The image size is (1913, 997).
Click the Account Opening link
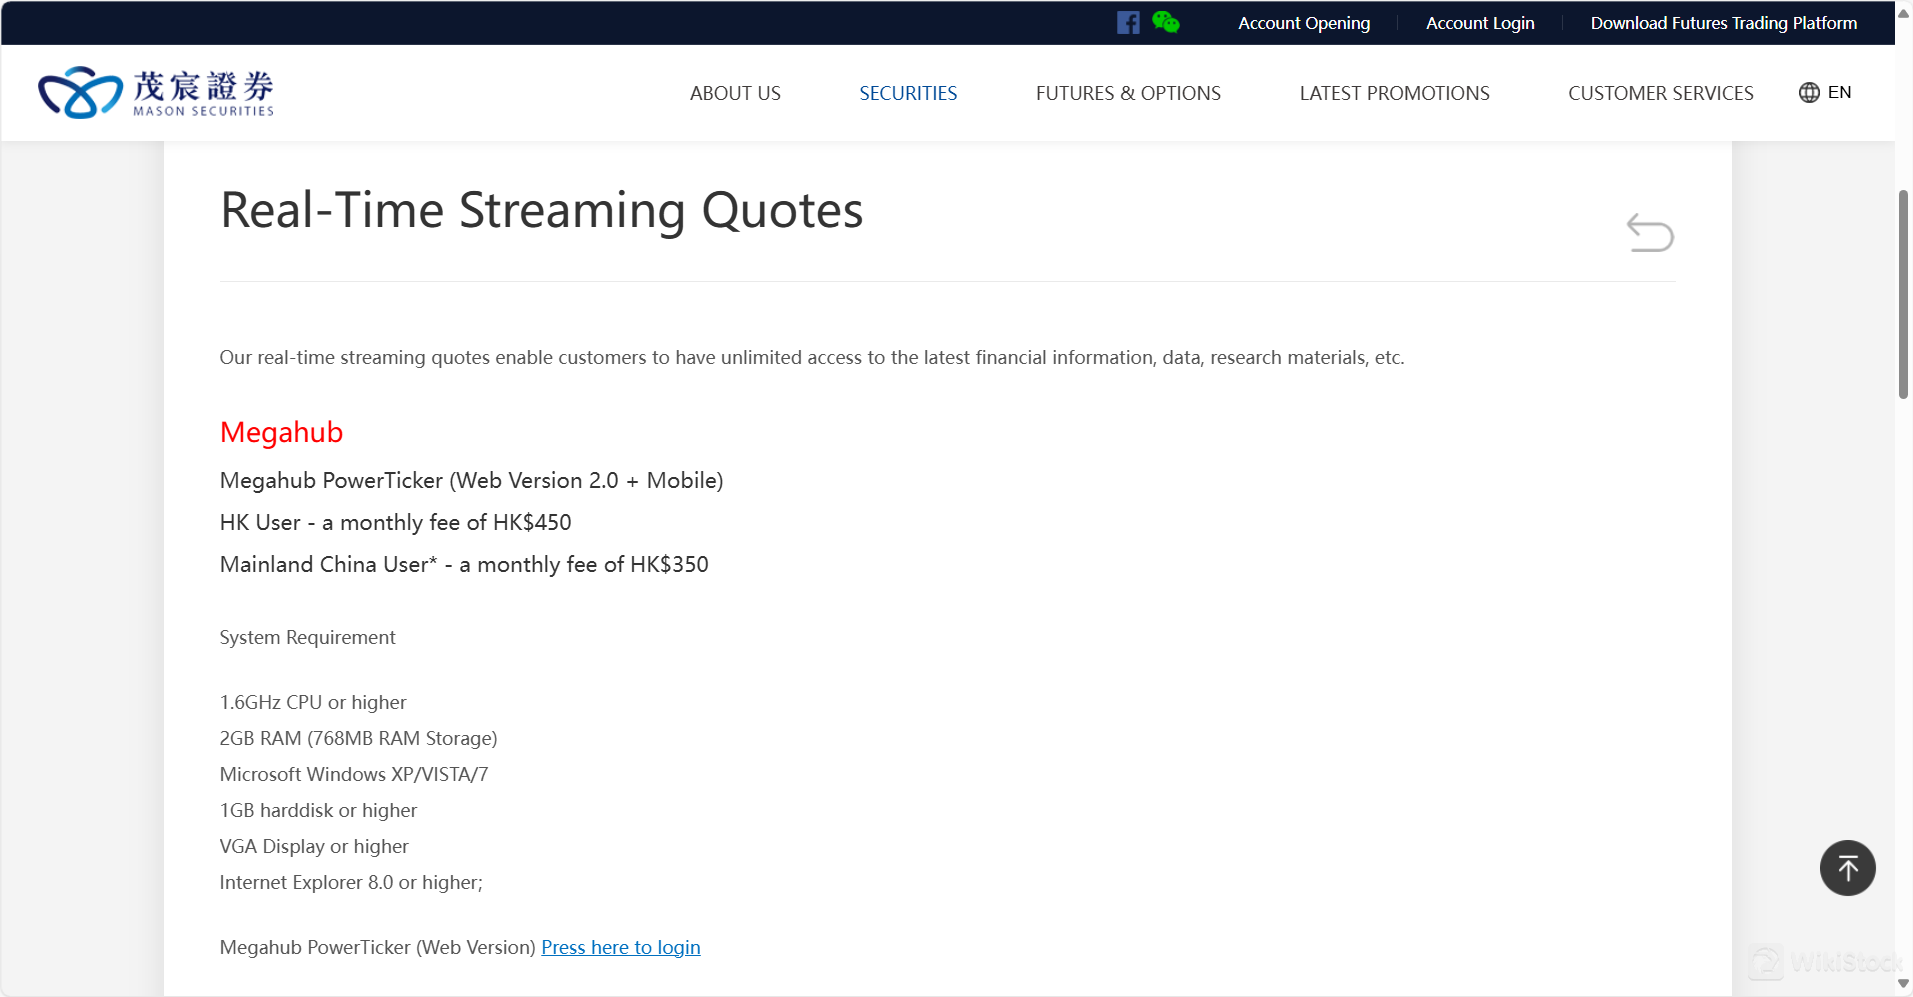tap(1304, 23)
